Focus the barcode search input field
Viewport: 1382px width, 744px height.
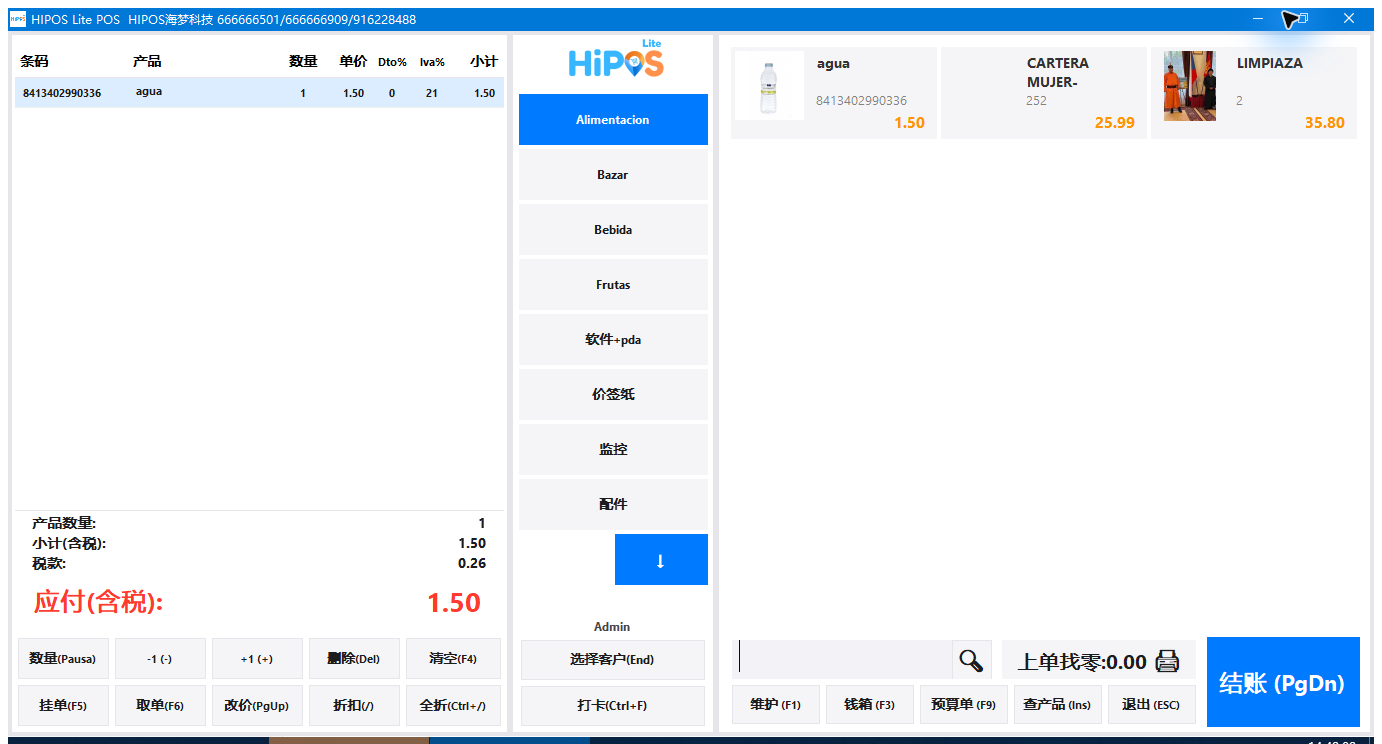coord(842,660)
